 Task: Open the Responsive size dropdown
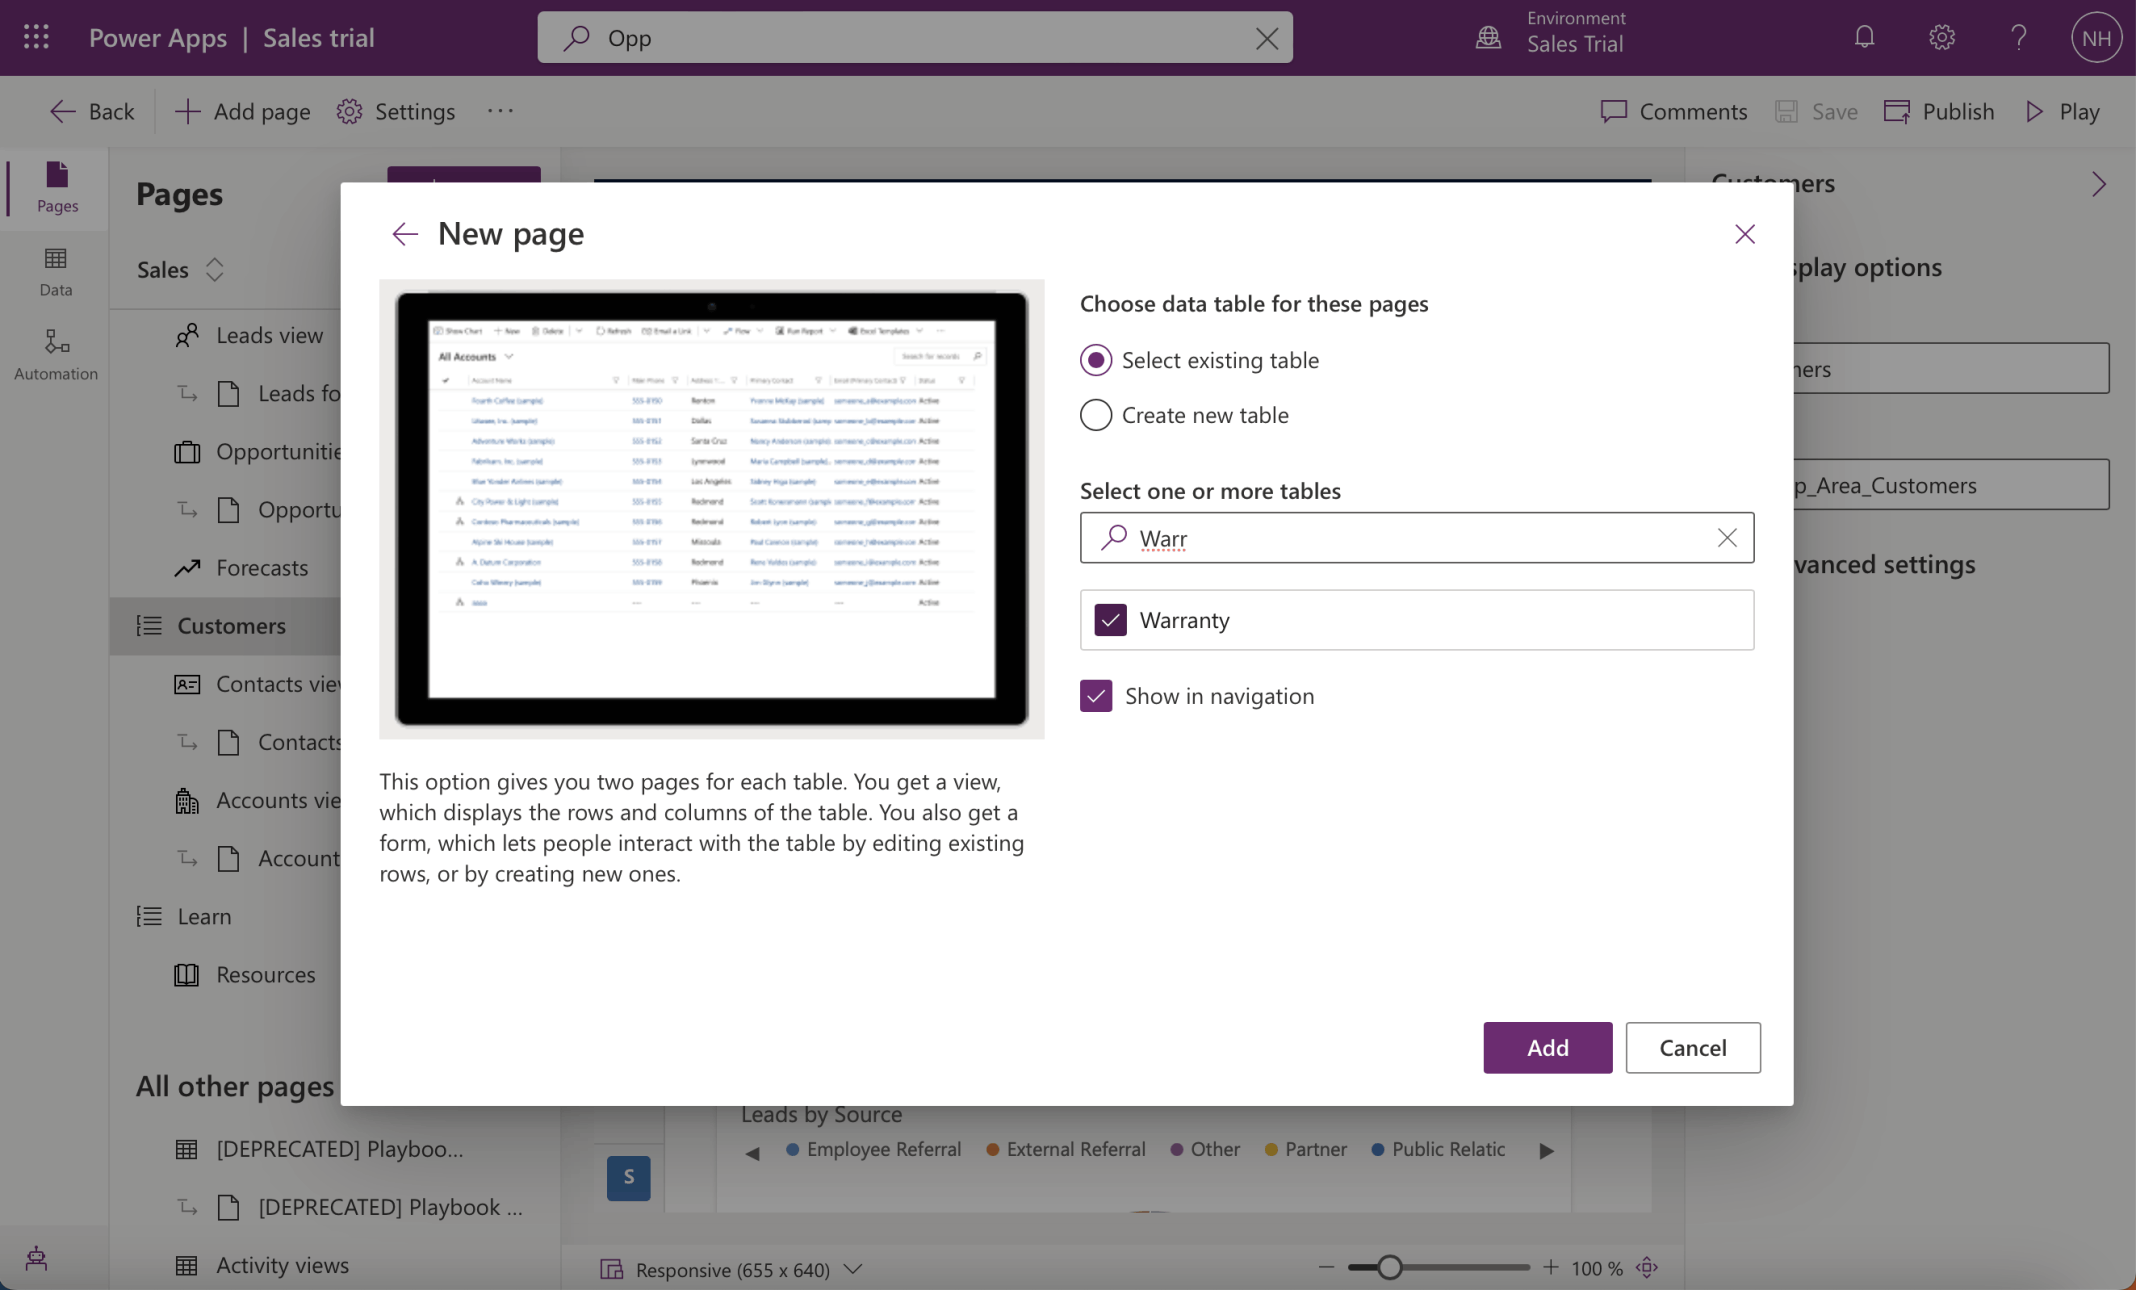852,1269
